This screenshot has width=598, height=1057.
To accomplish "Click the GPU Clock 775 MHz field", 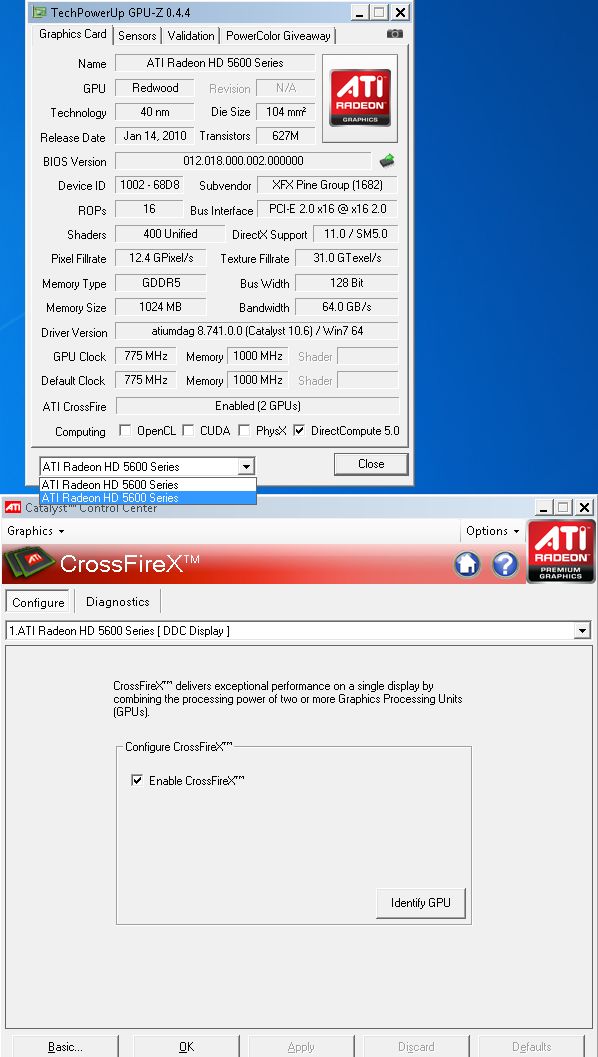I will [146, 356].
